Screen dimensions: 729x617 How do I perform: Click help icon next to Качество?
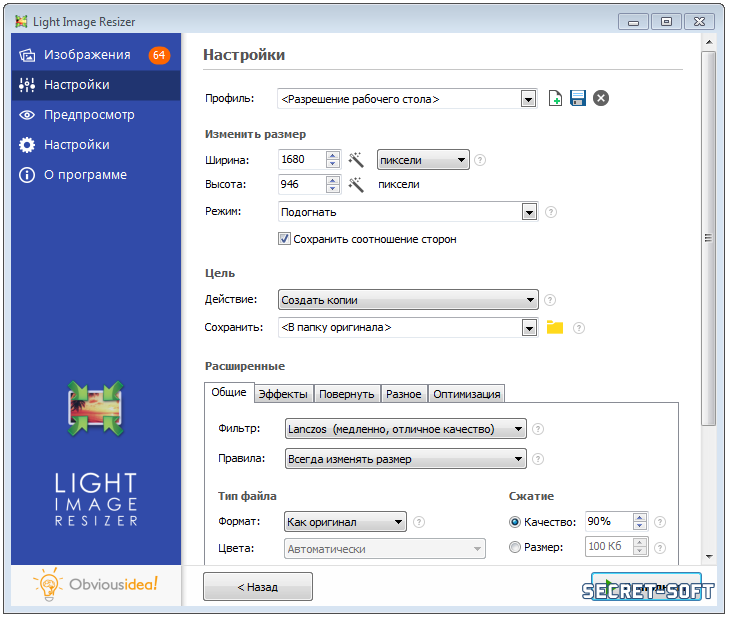659,522
